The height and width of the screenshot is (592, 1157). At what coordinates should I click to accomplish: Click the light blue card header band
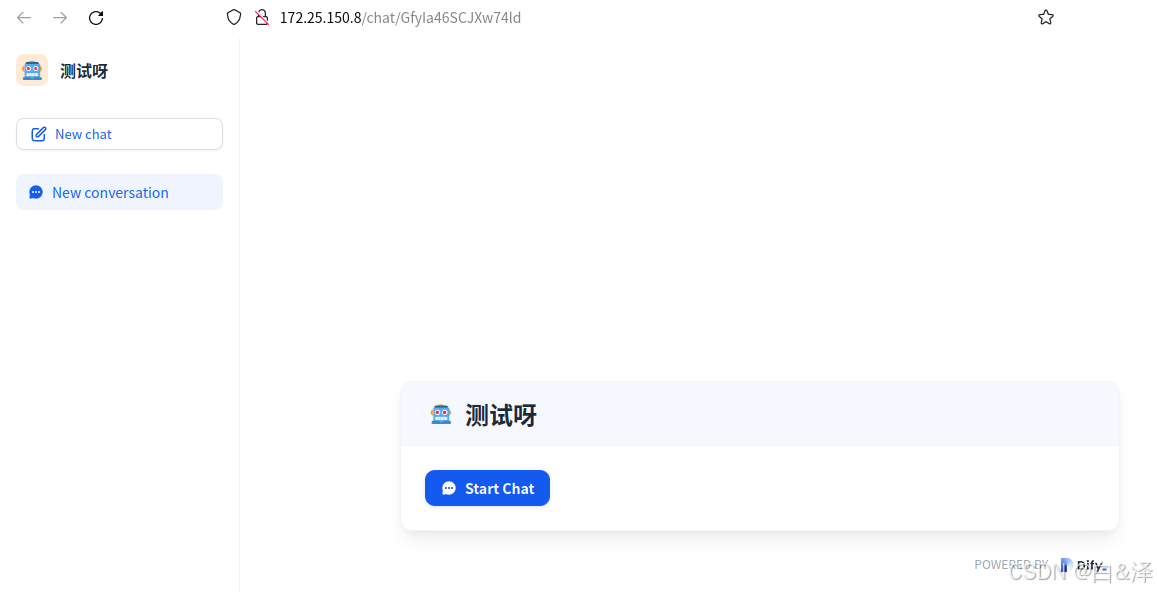point(760,414)
